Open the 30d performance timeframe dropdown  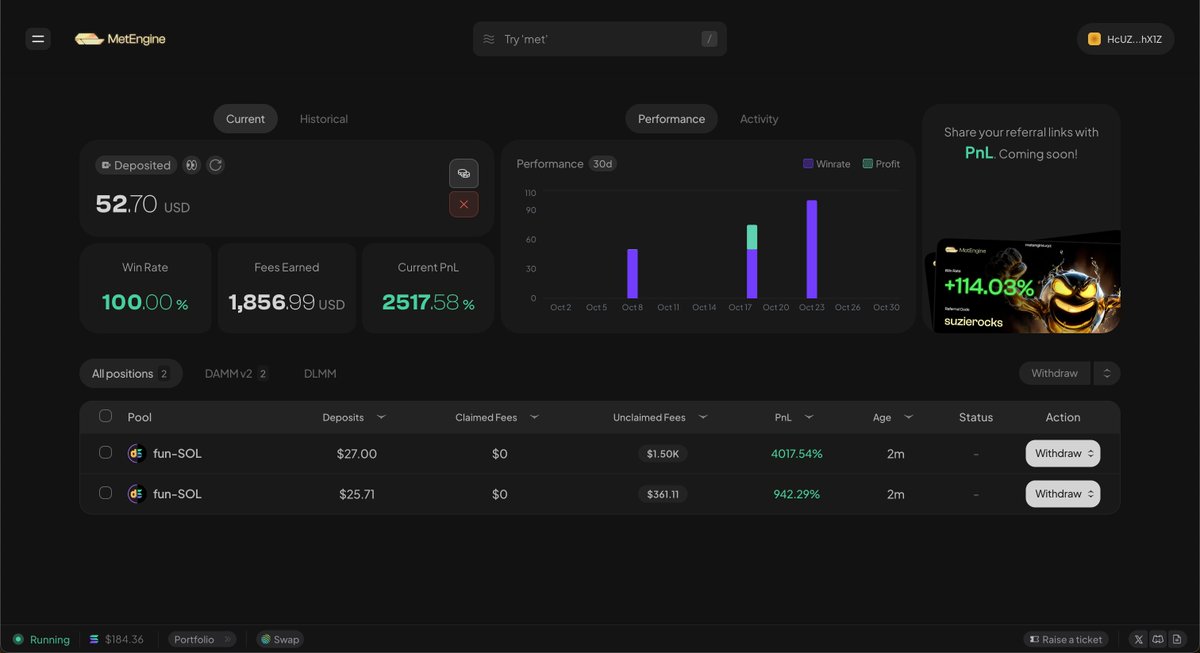click(604, 163)
